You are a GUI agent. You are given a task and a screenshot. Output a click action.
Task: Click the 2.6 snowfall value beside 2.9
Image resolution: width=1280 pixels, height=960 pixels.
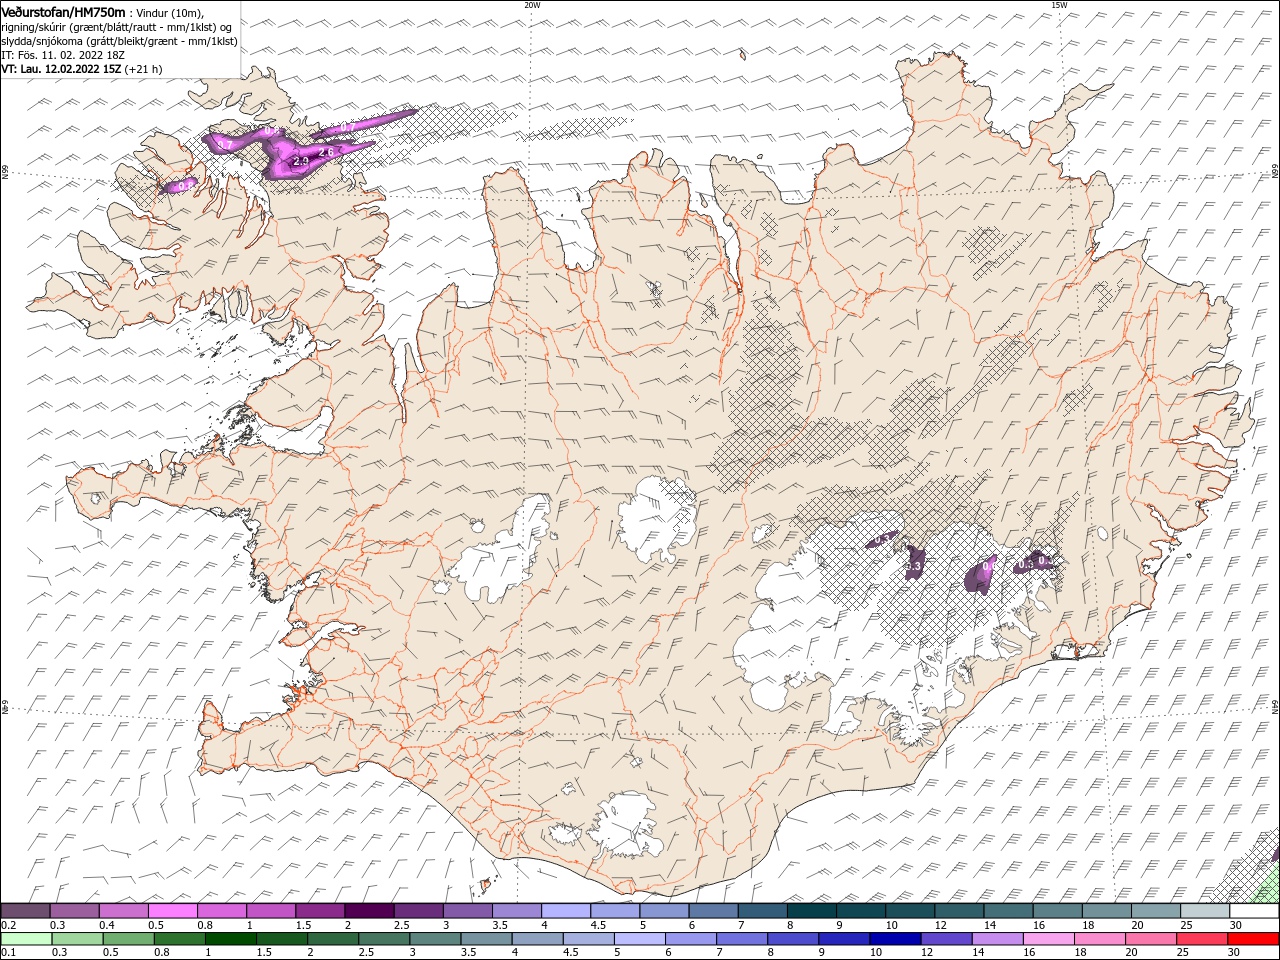coord(325,152)
